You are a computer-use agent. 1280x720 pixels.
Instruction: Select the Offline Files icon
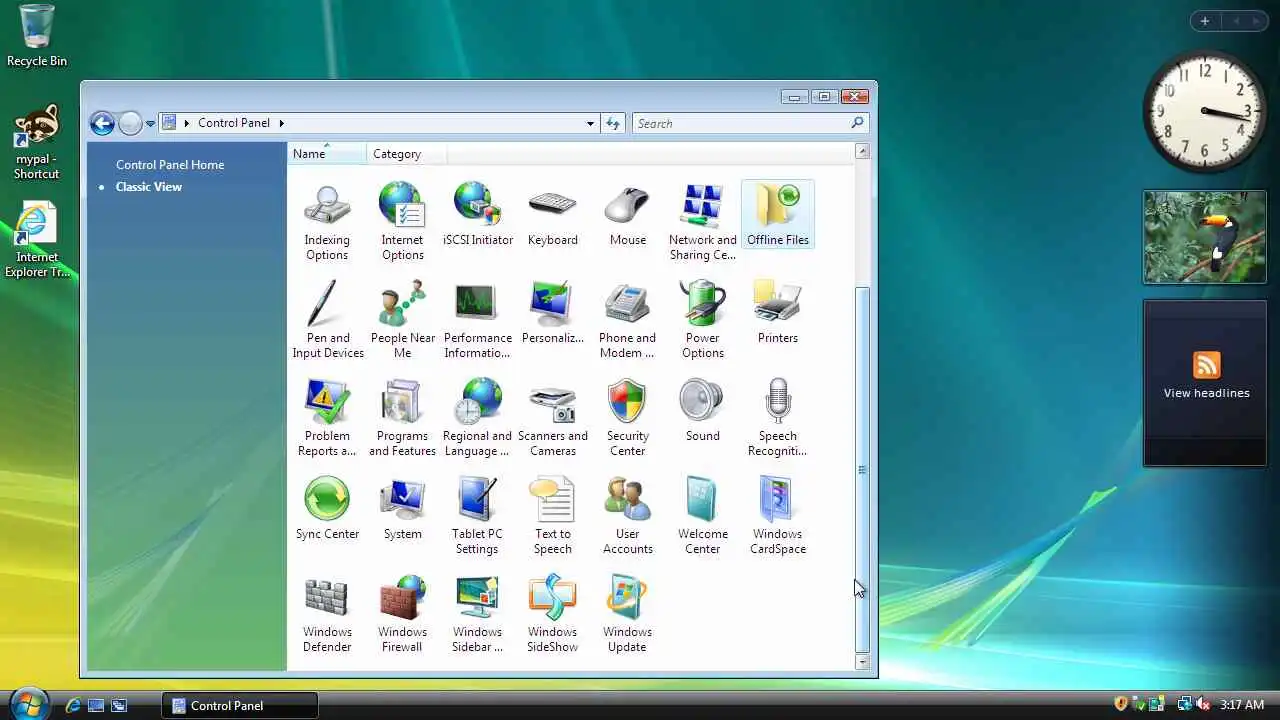pyautogui.click(x=777, y=215)
